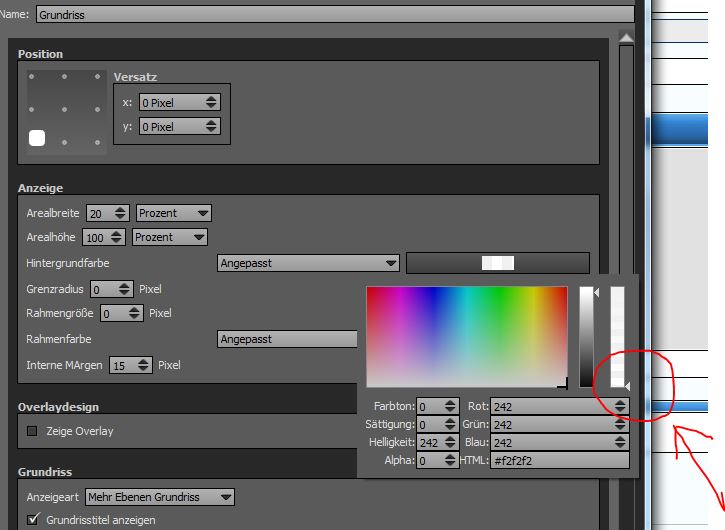
Task: Click the Interne Margen stepper arrows
Action: click(144, 365)
